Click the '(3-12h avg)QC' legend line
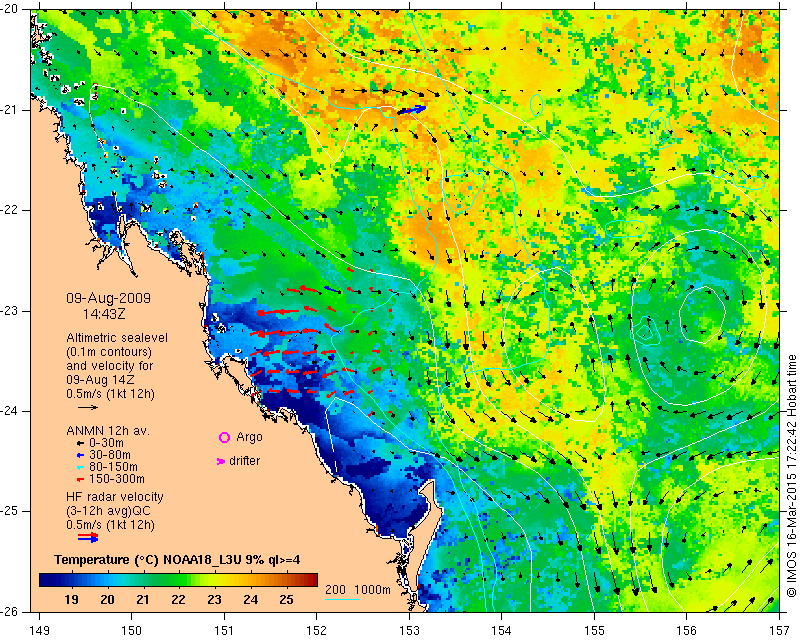Image resolution: width=800 pixels, height=640 pixels. click(108, 511)
